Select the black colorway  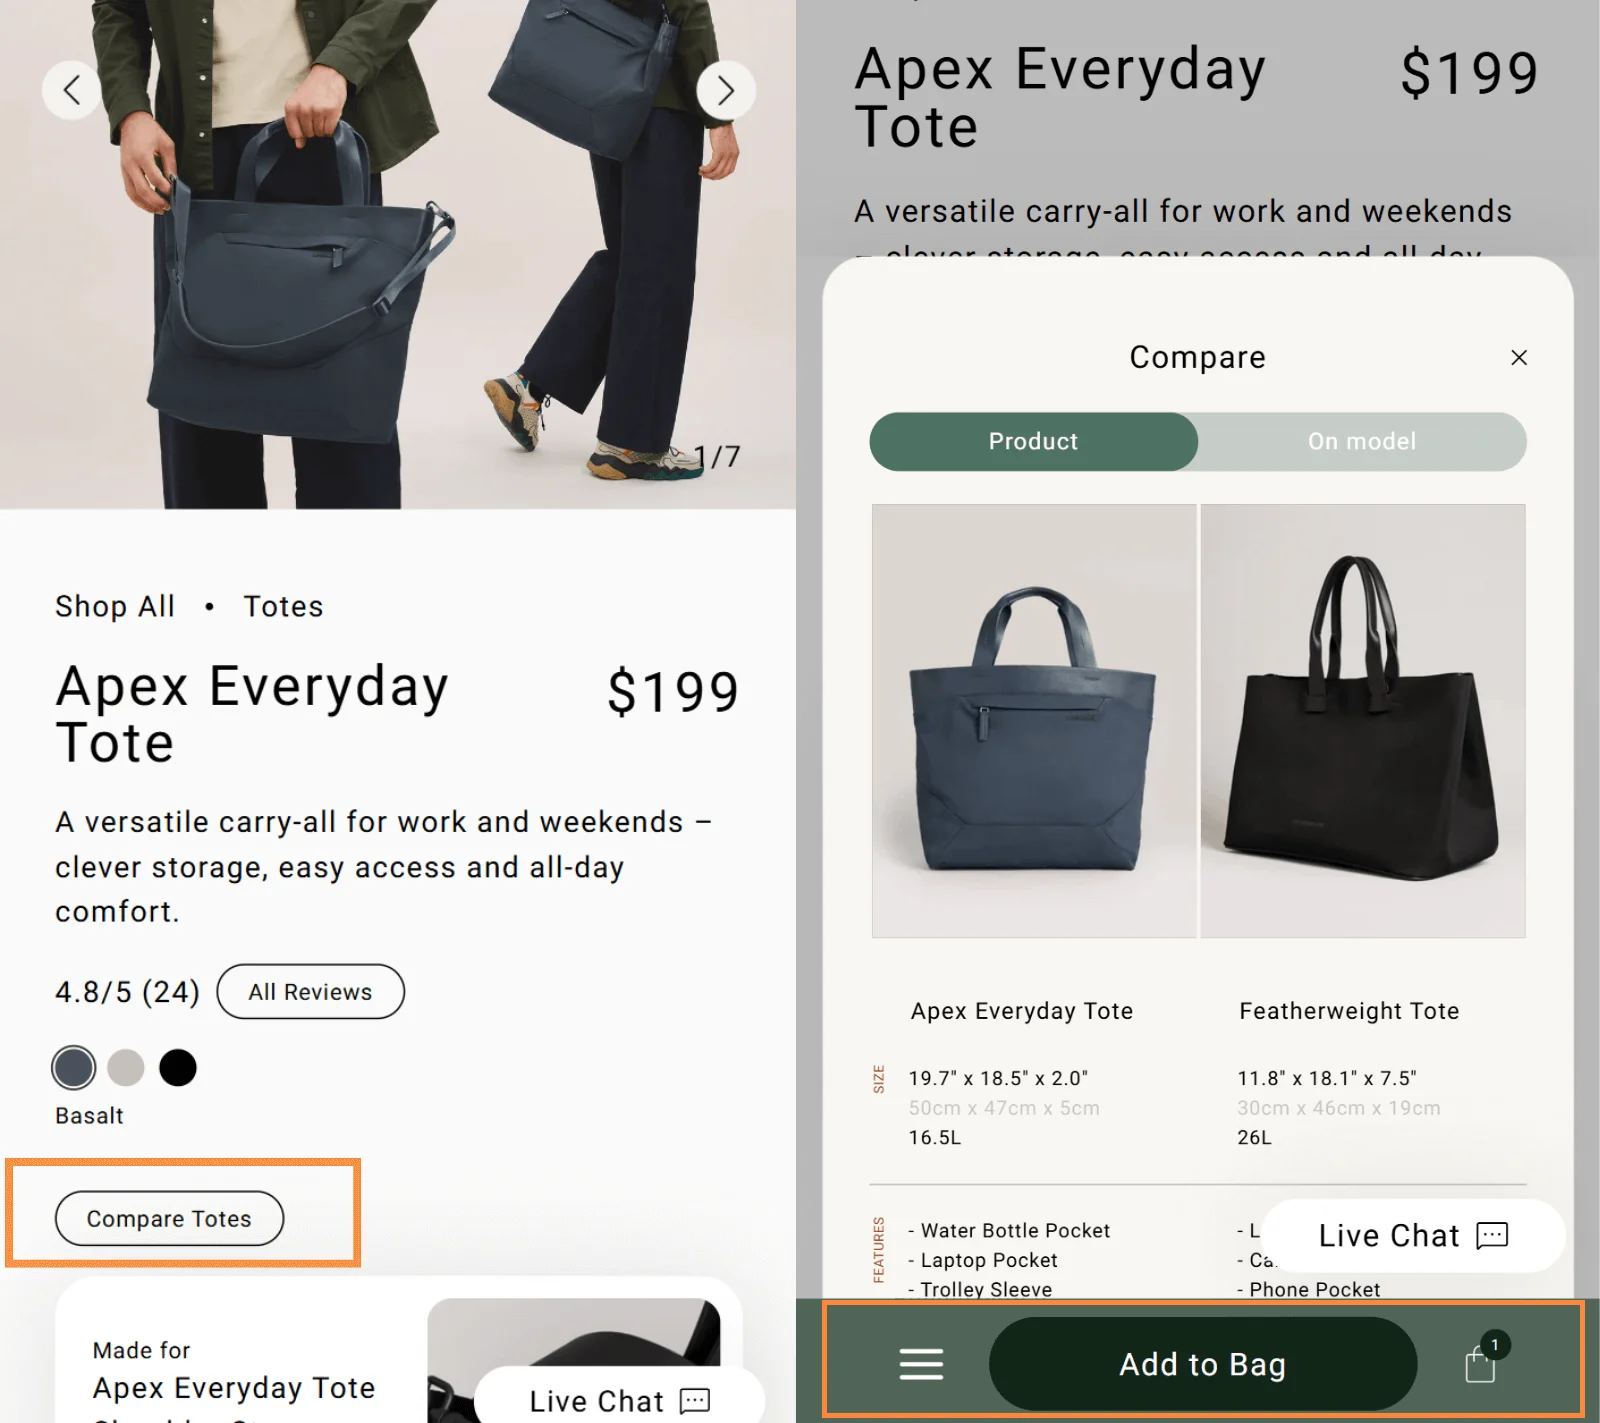[x=178, y=1068]
